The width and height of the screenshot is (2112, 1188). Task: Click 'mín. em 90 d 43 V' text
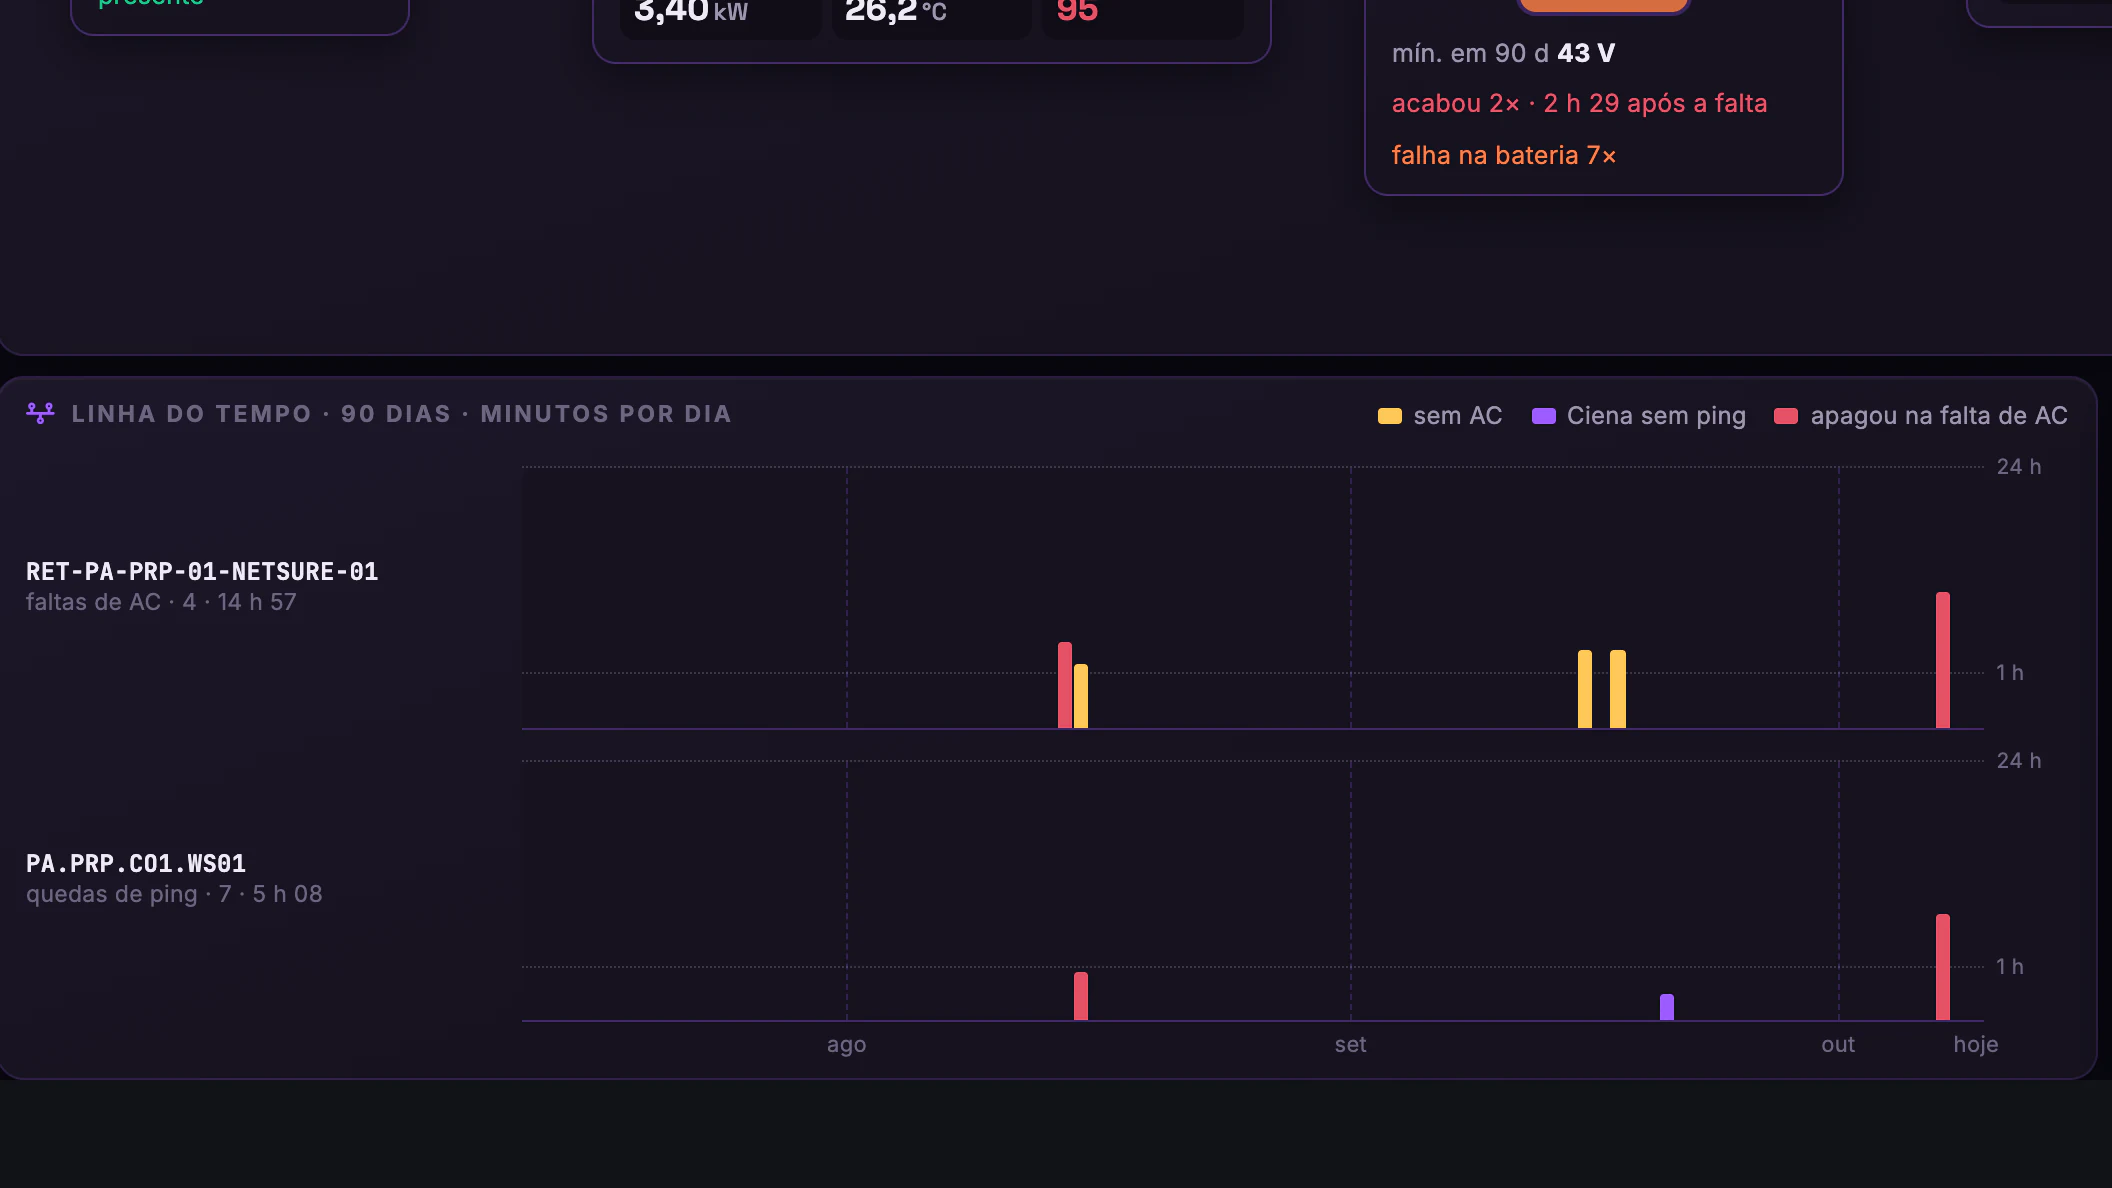(1503, 54)
